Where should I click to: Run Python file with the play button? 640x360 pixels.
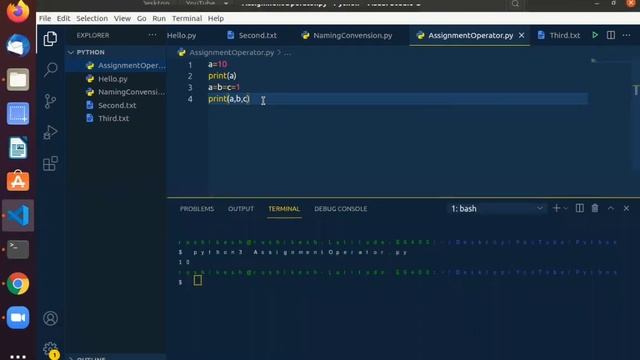click(595, 35)
